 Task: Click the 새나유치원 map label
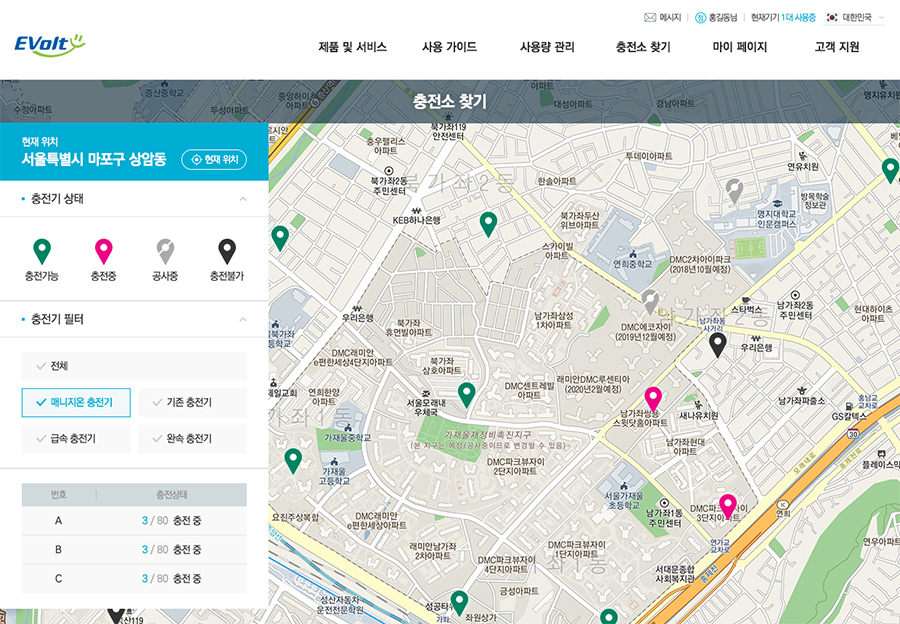699,415
